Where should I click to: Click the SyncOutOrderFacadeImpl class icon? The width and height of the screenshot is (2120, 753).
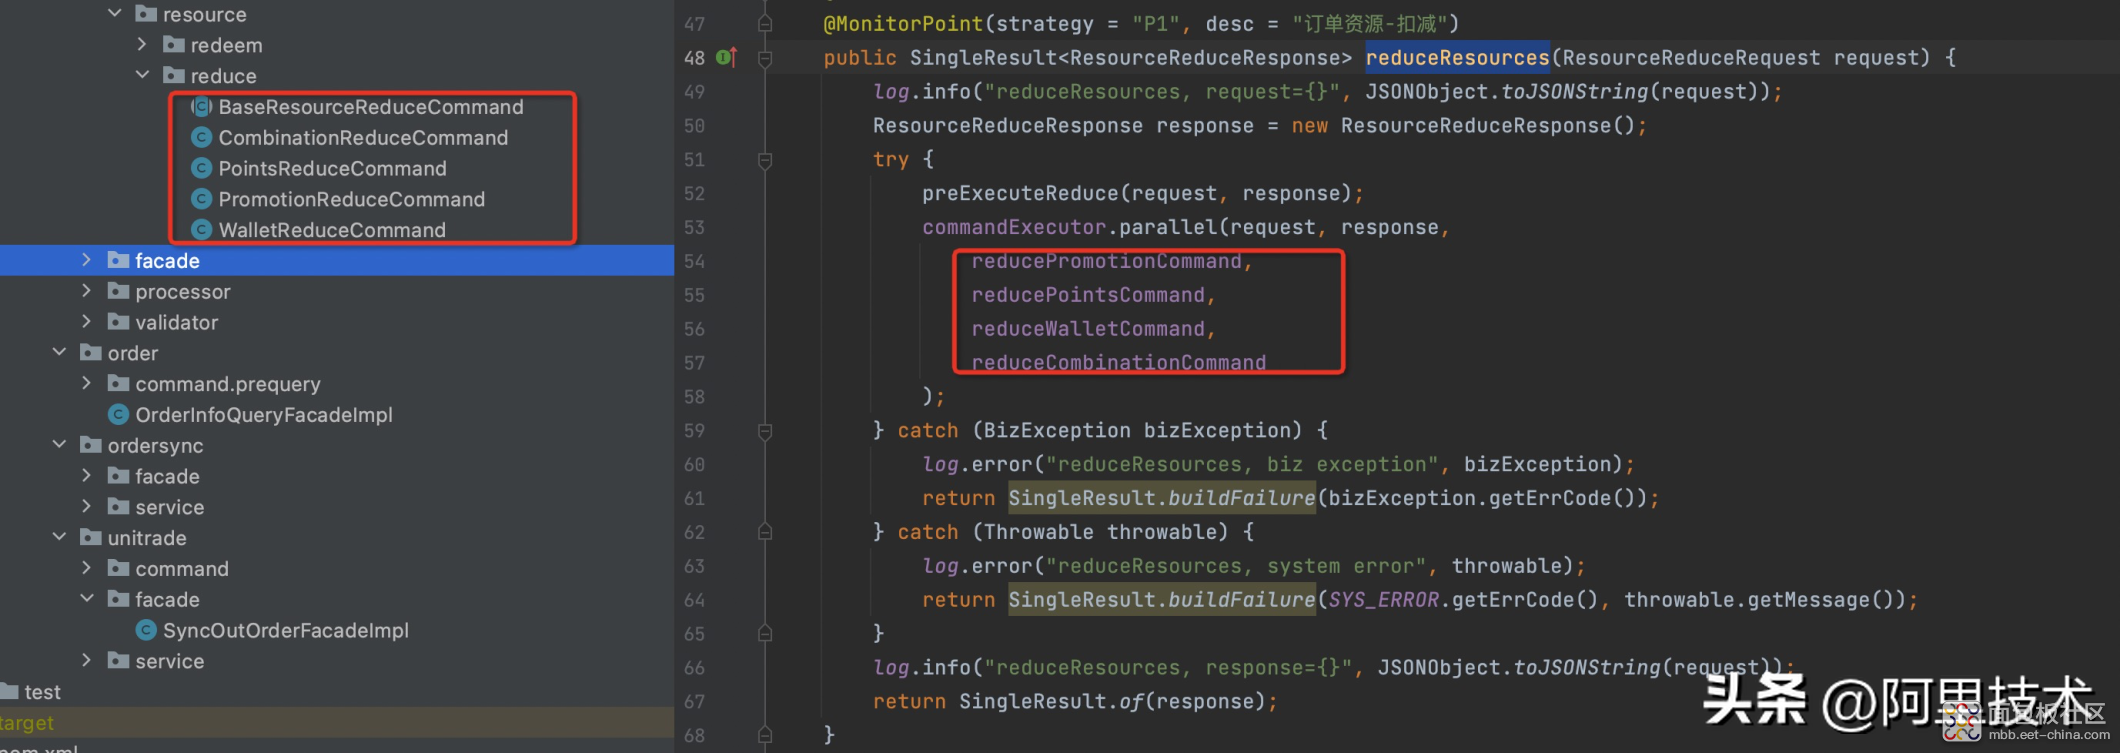[146, 631]
